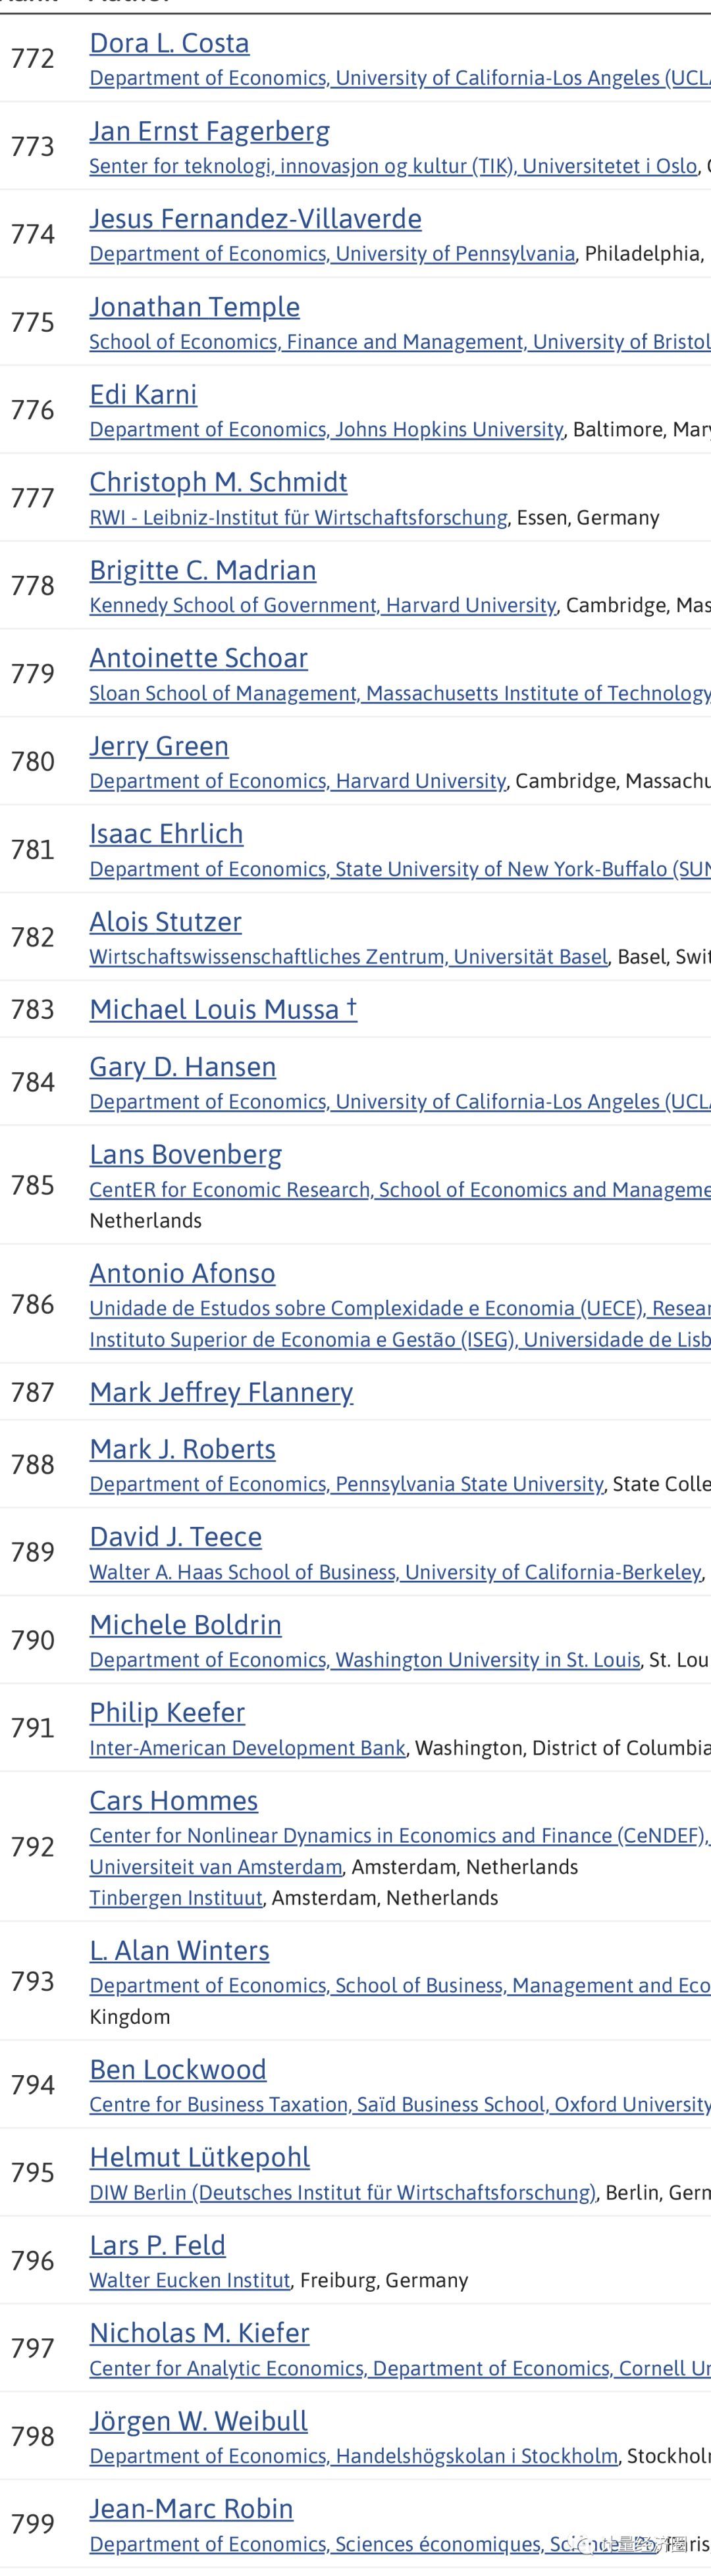
Task: Open Isaac Ehrlich's profile
Action: pyautogui.click(x=166, y=834)
